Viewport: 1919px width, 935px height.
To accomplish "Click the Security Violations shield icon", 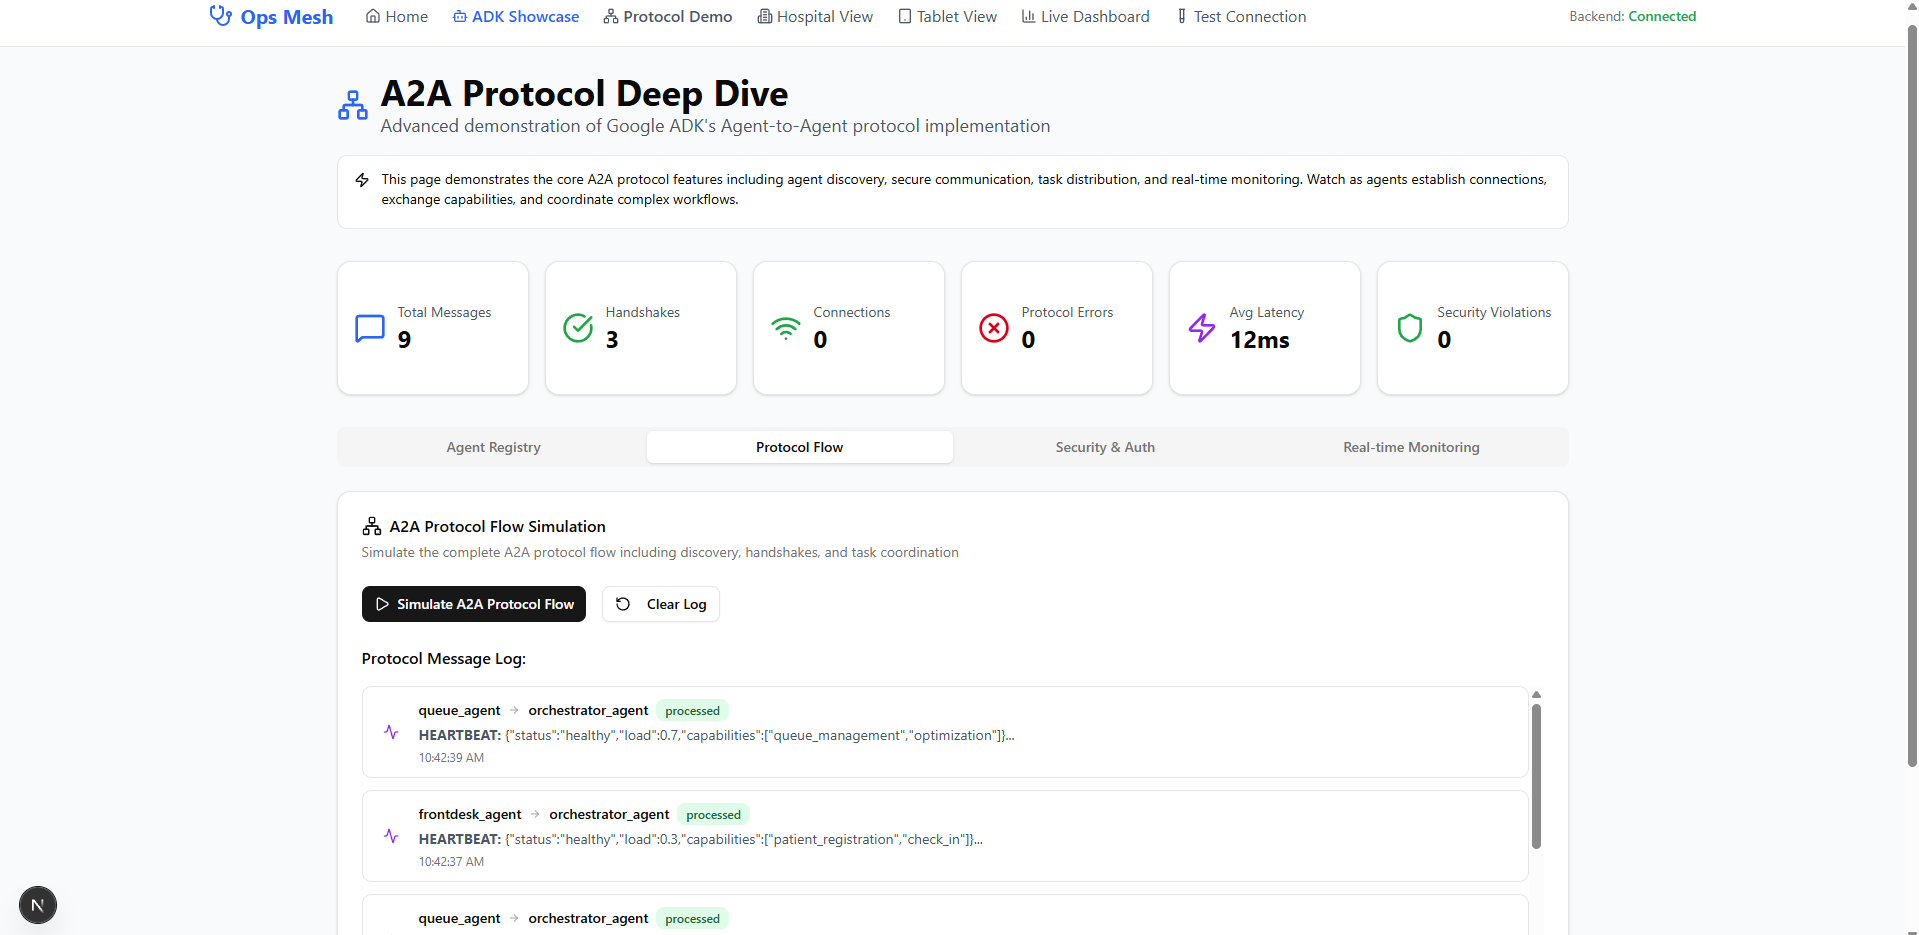I will pos(1410,328).
